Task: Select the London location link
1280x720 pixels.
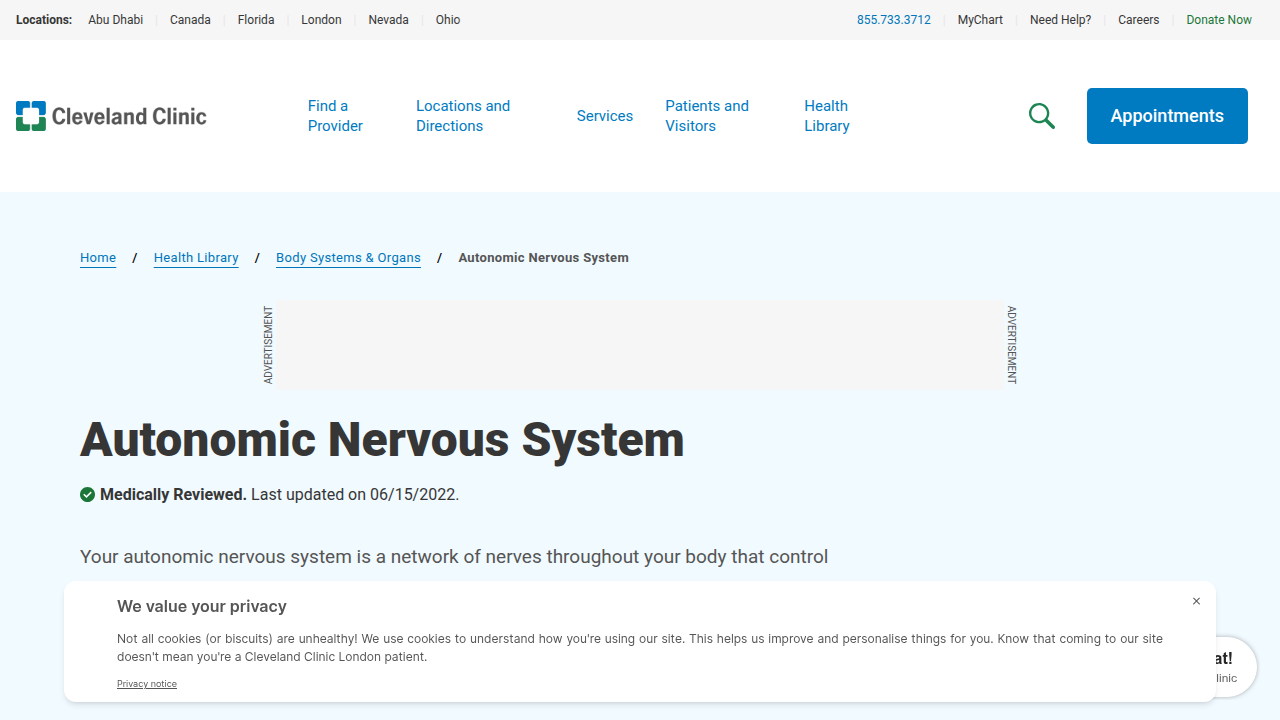Action: coord(321,20)
